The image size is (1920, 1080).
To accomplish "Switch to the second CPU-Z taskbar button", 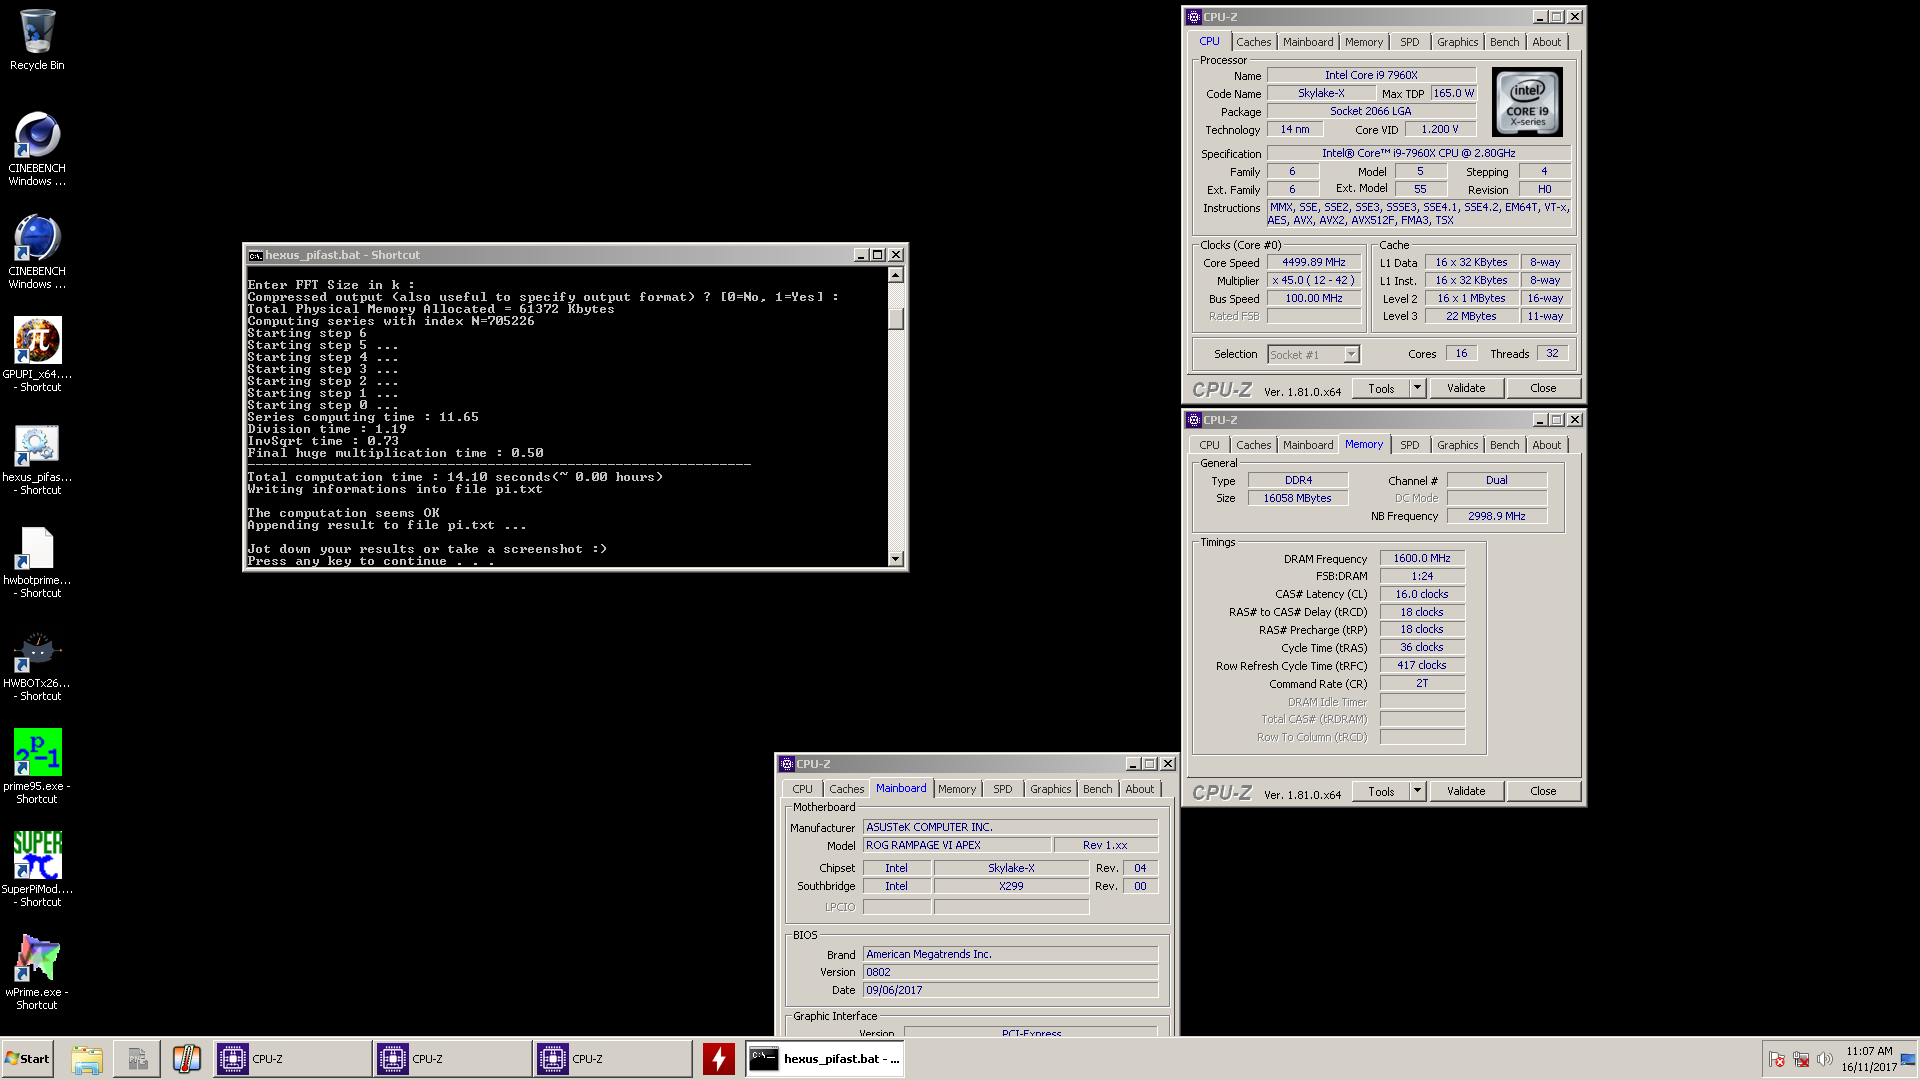I will coord(452,1059).
